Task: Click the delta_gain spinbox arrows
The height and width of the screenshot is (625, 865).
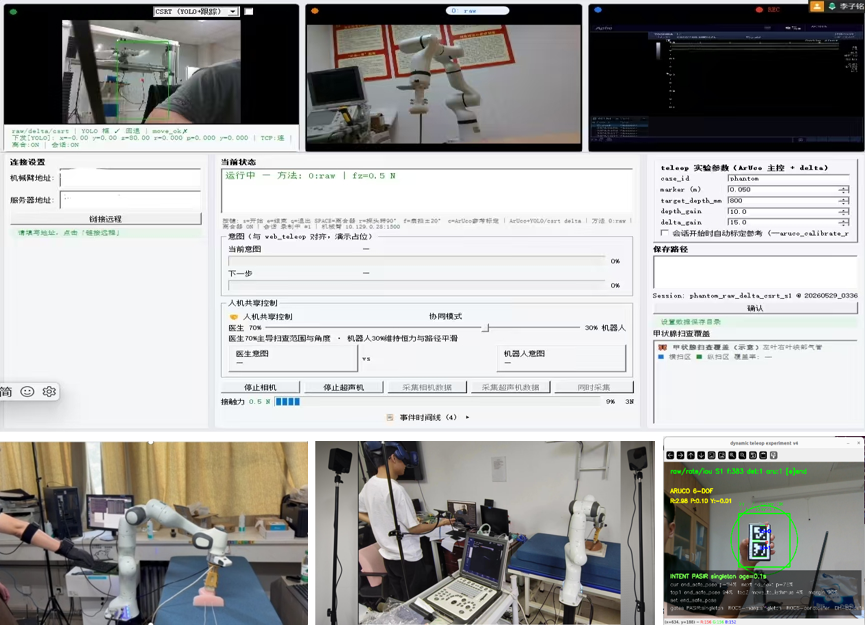Action: pyautogui.click(x=843, y=222)
